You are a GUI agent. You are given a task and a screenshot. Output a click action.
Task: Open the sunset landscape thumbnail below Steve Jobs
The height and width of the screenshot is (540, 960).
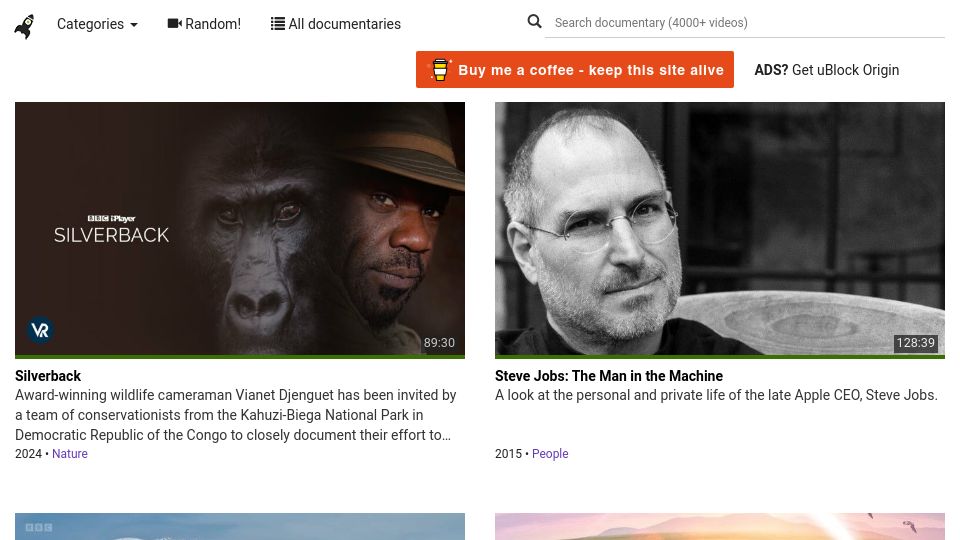720,527
